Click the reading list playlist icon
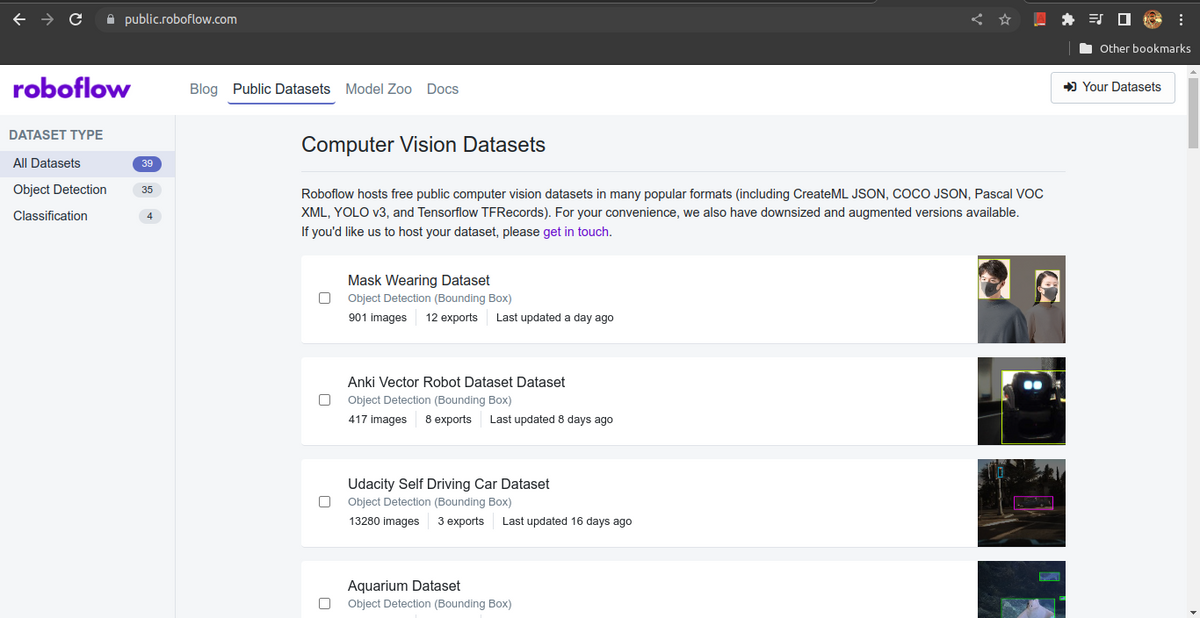This screenshot has width=1200, height=618. (1095, 18)
